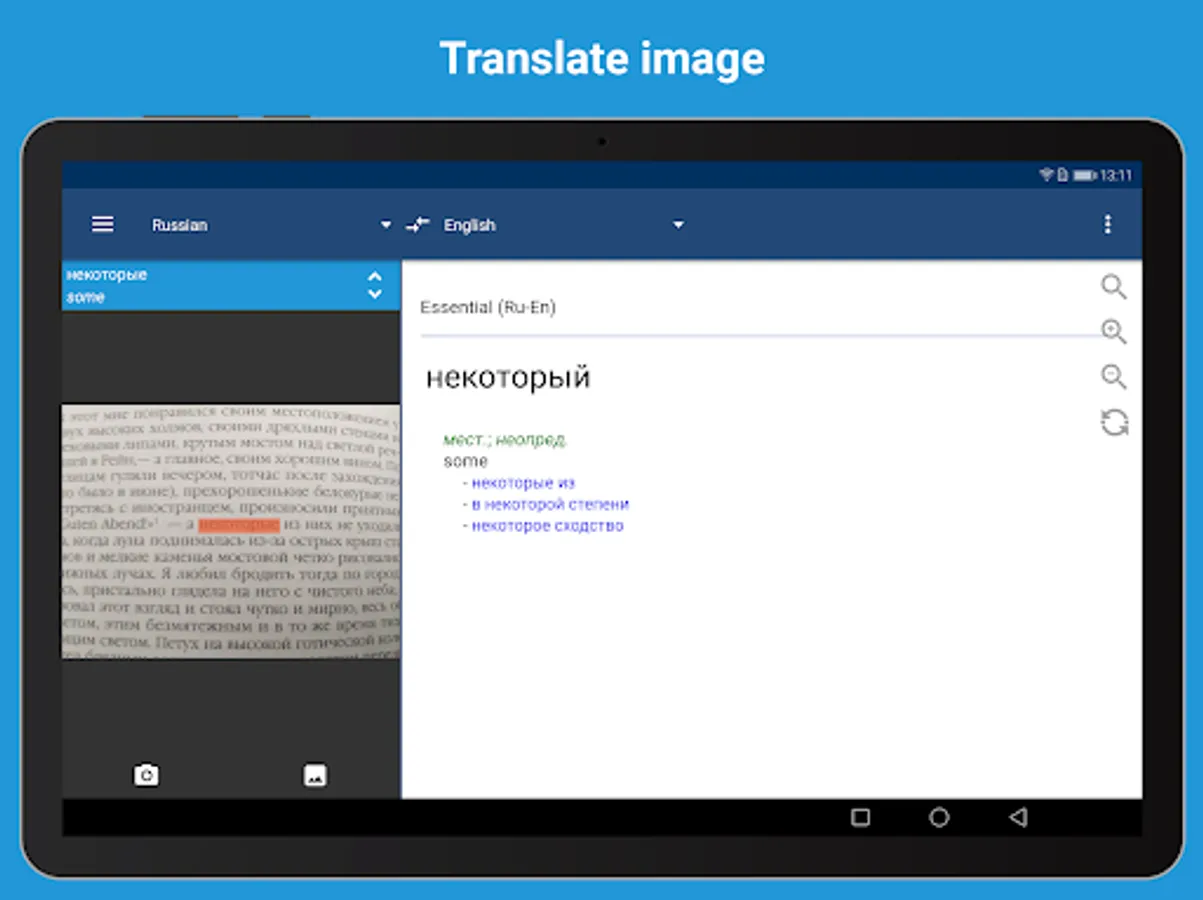Tap the 13:11 clock in status bar
Screen dimensions: 1203x900
[x=1116, y=175]
